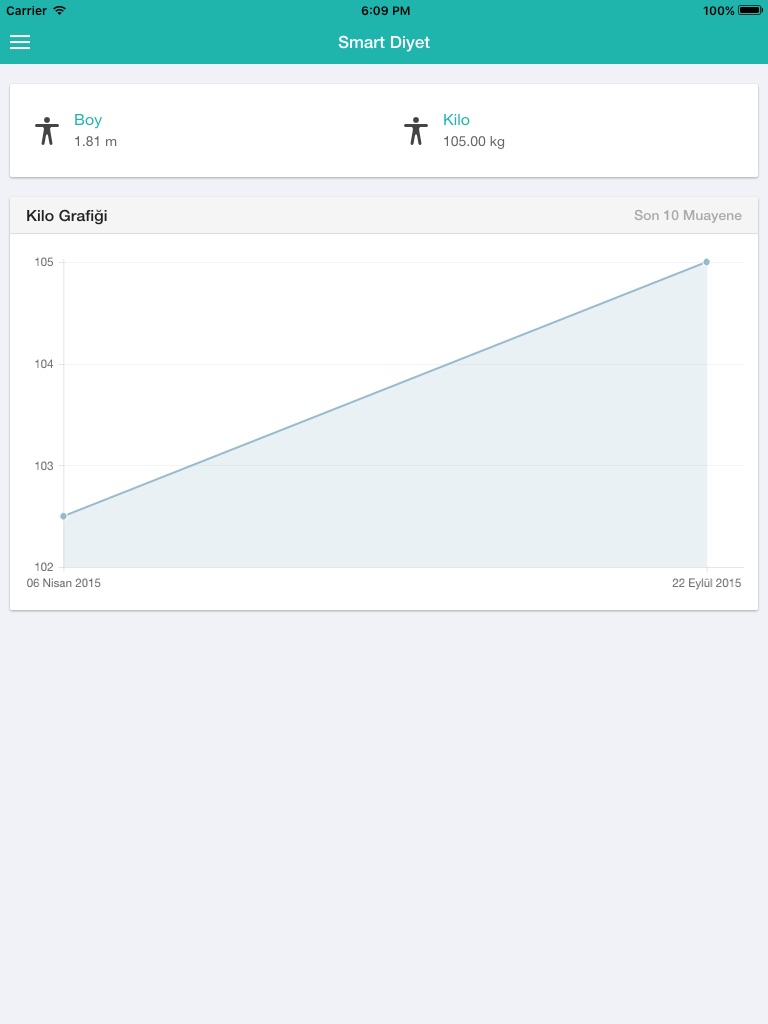
Task: Tap the body icon beside Boy
Action: 47,131
